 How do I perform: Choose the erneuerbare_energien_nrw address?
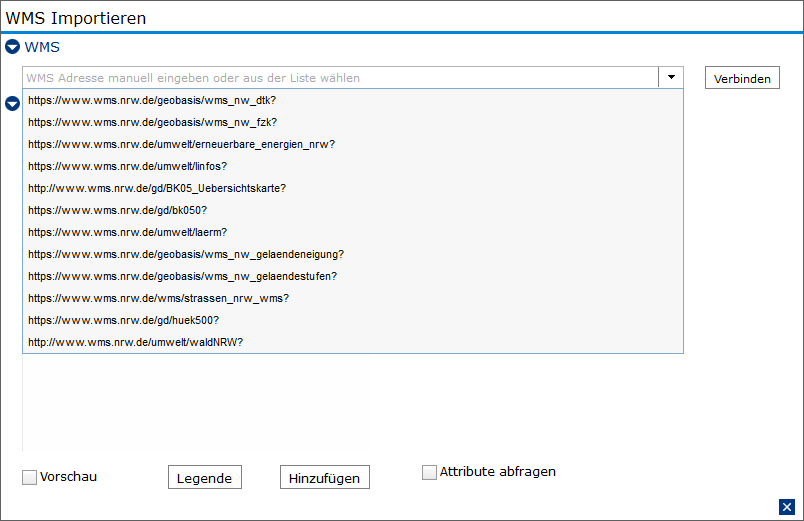[353, 145]
